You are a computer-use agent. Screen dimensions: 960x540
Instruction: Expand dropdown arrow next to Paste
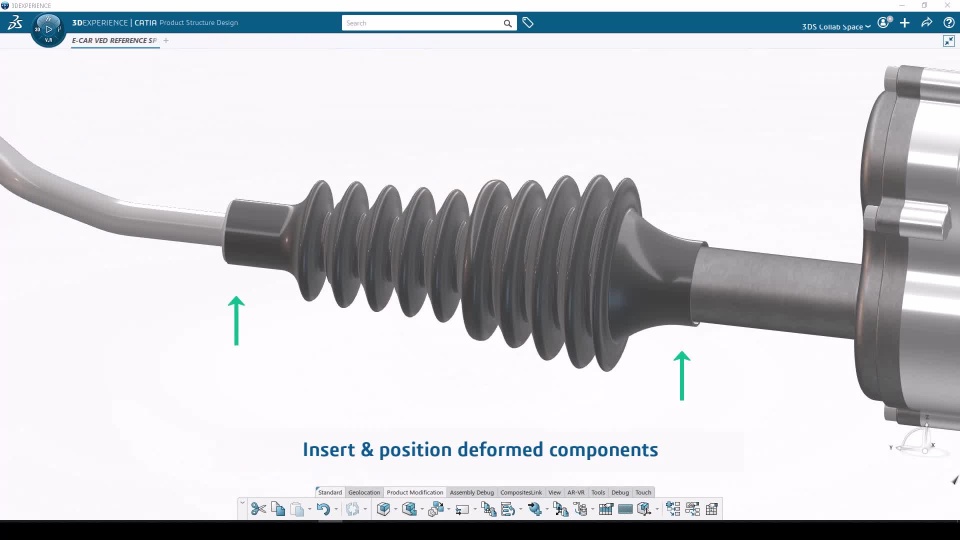pos(309,509)
